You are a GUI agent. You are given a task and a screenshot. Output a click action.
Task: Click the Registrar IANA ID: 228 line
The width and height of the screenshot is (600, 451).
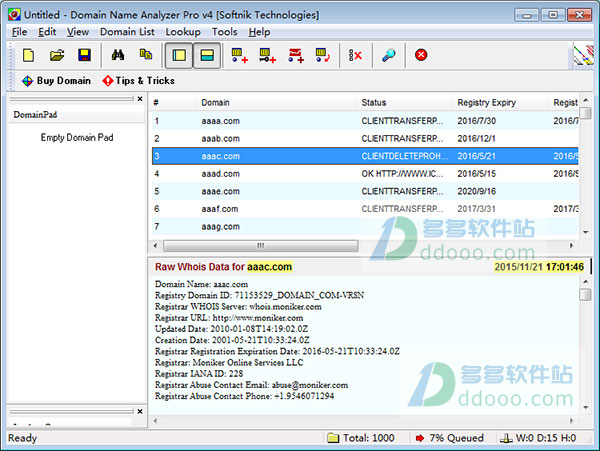coord(199,374)
